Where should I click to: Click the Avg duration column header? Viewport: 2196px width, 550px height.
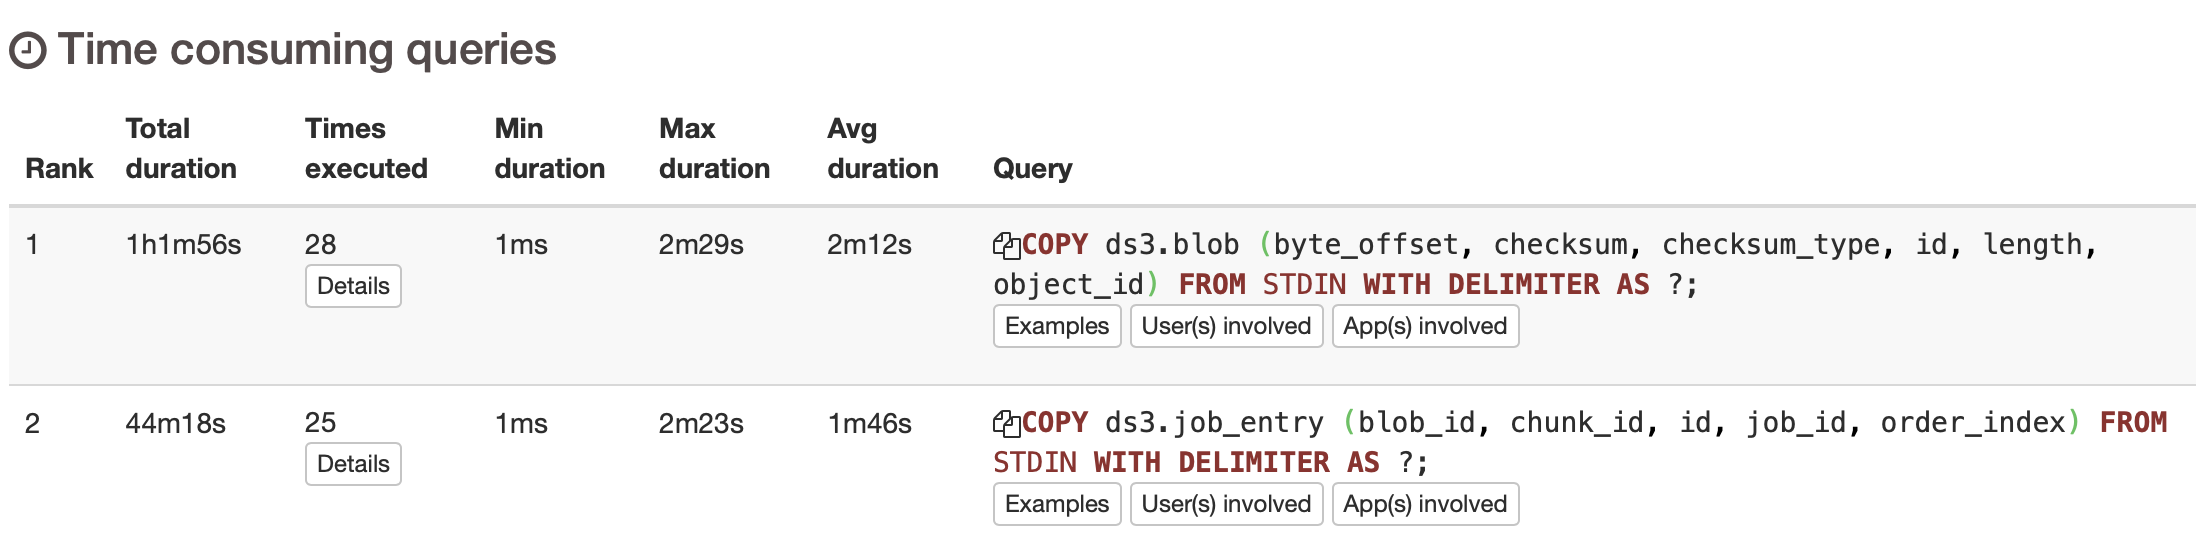coord(882,148)
